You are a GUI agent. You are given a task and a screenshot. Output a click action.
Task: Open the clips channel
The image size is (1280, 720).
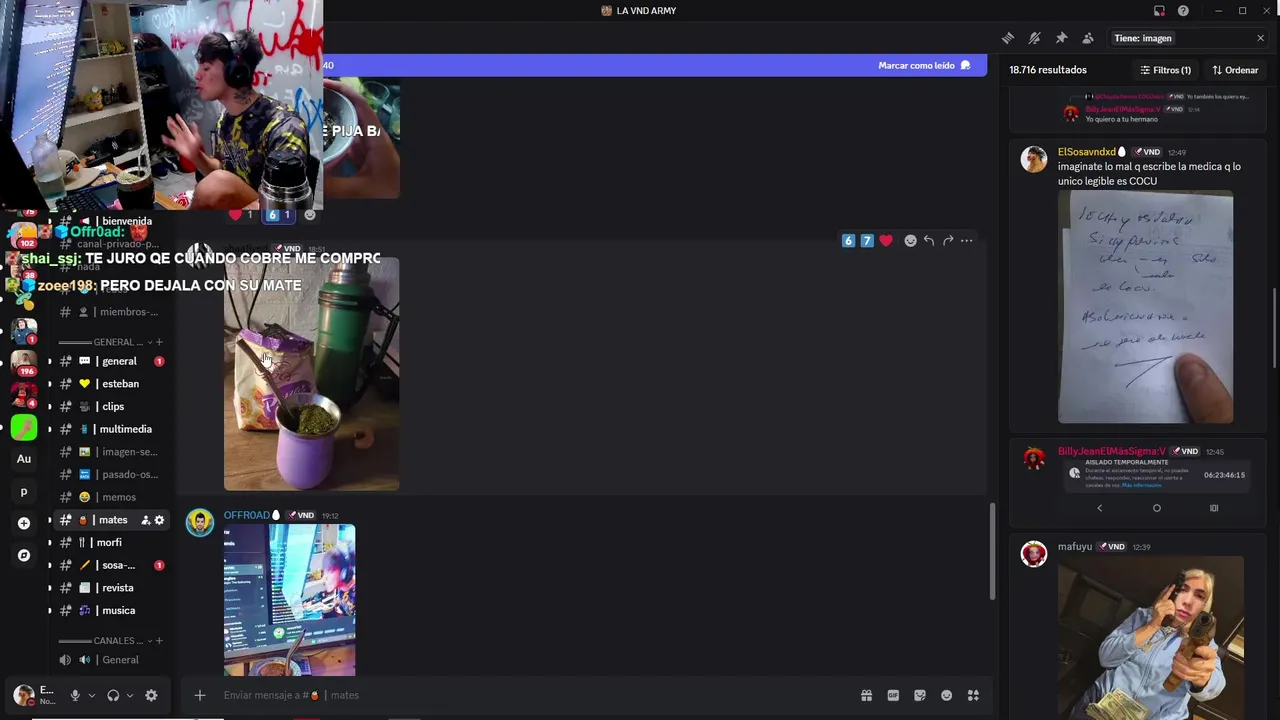110,407
